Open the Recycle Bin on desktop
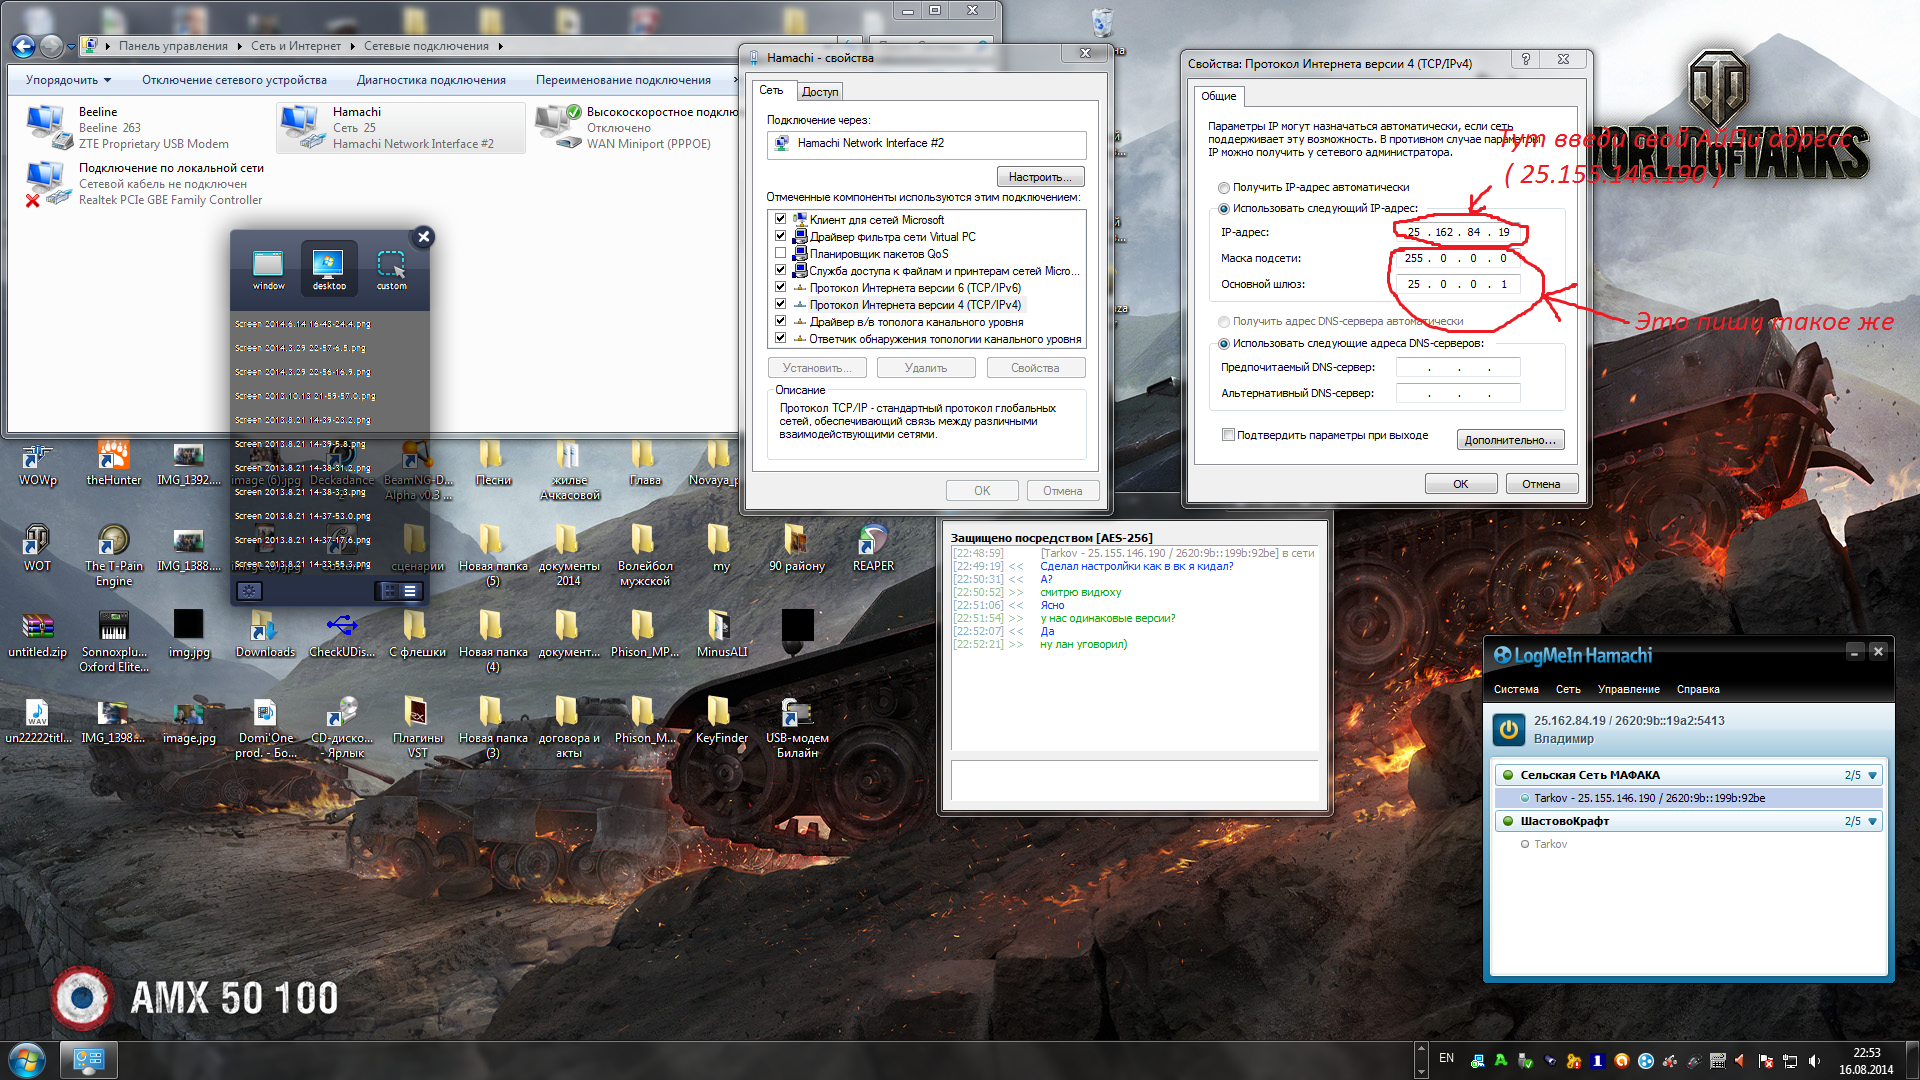This screenshot has height=1080, width=1920. pyautogui.click(x=1102, y=22)
